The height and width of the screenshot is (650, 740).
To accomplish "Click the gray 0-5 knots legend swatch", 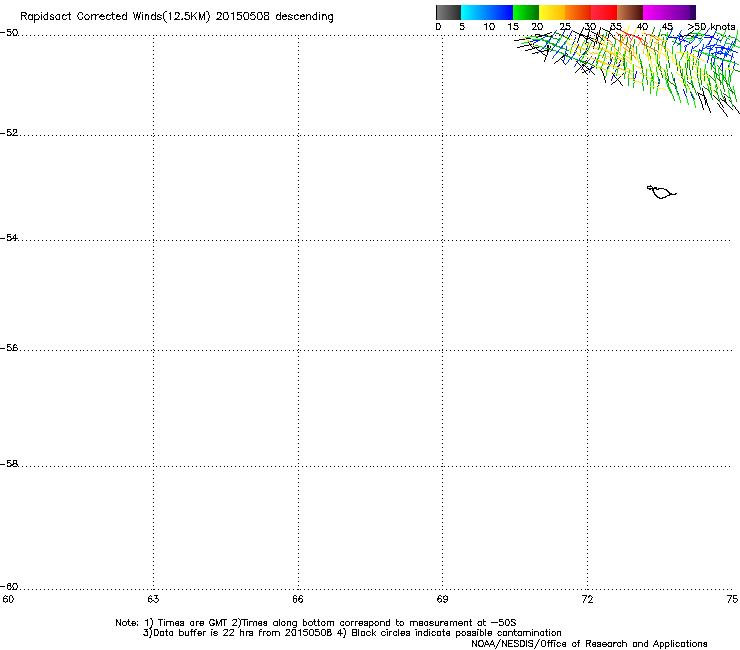I will click(448, 12).
